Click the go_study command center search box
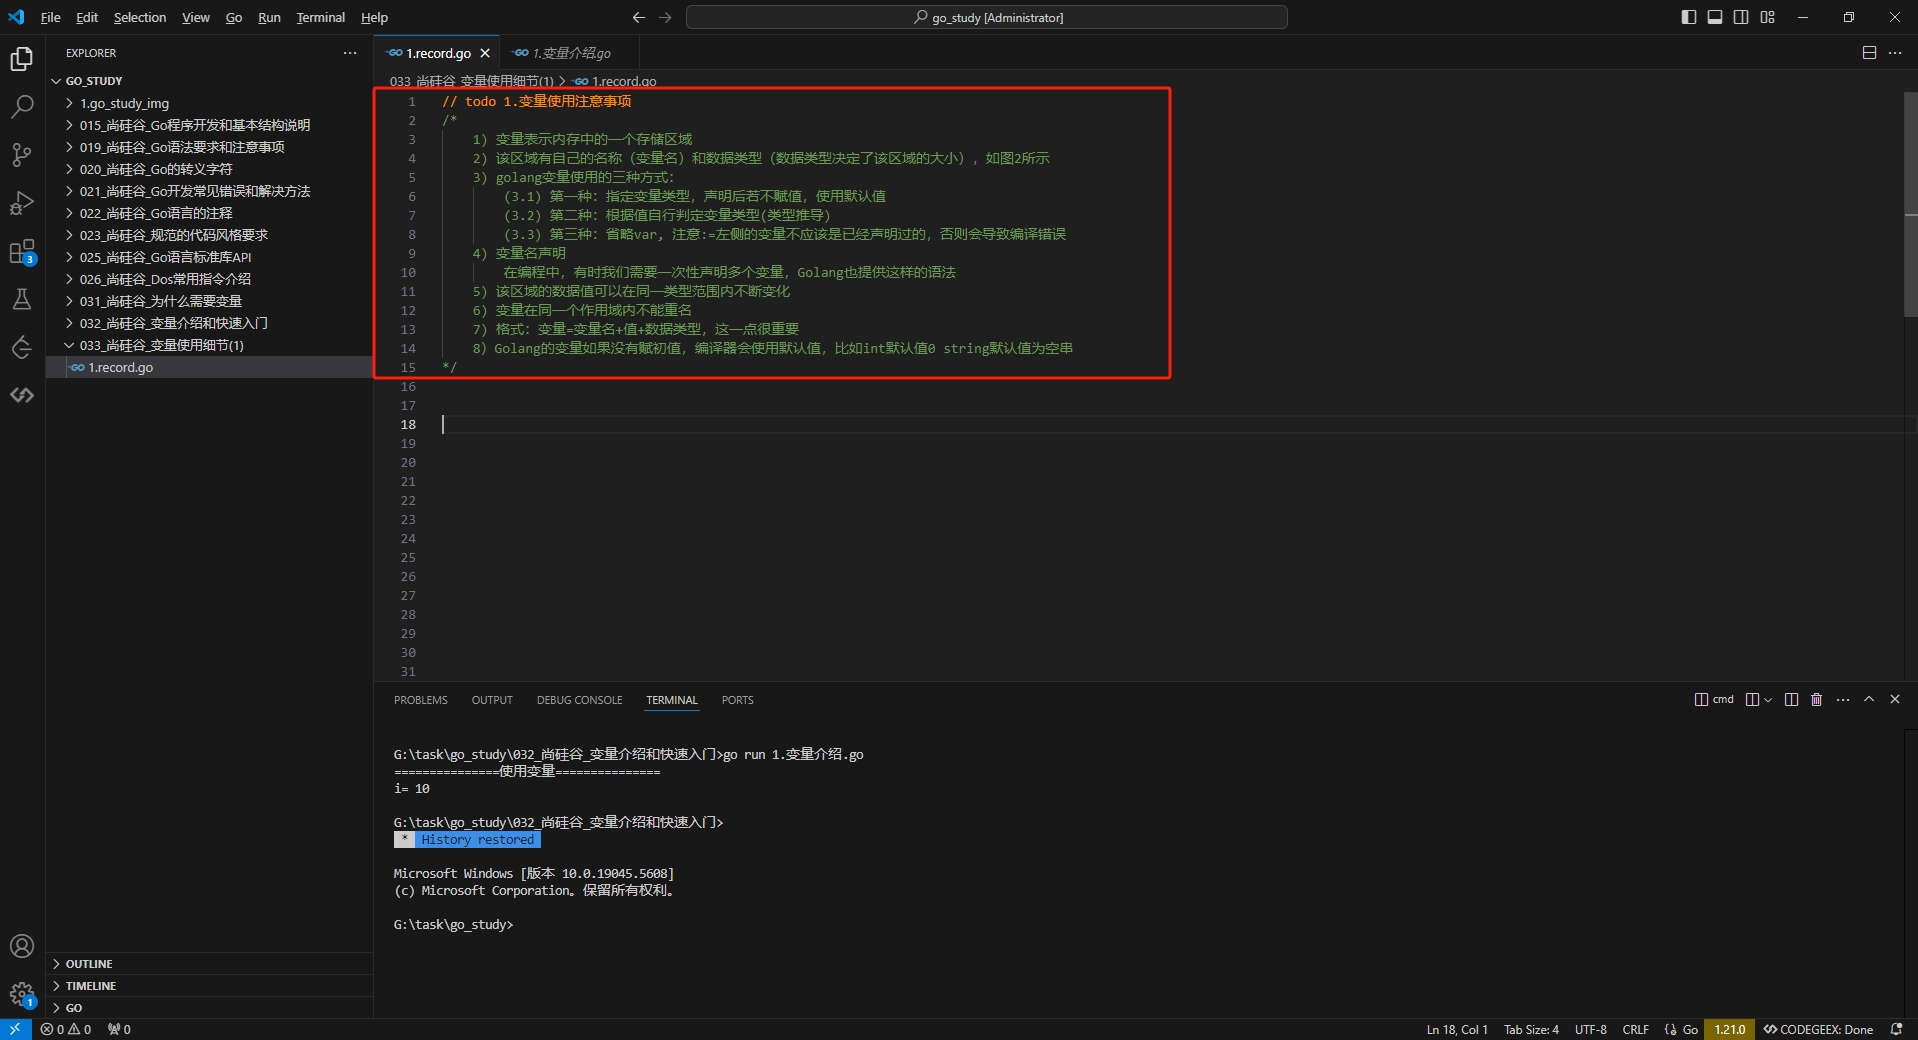The image size is (1918, 1040). point(986,17)
